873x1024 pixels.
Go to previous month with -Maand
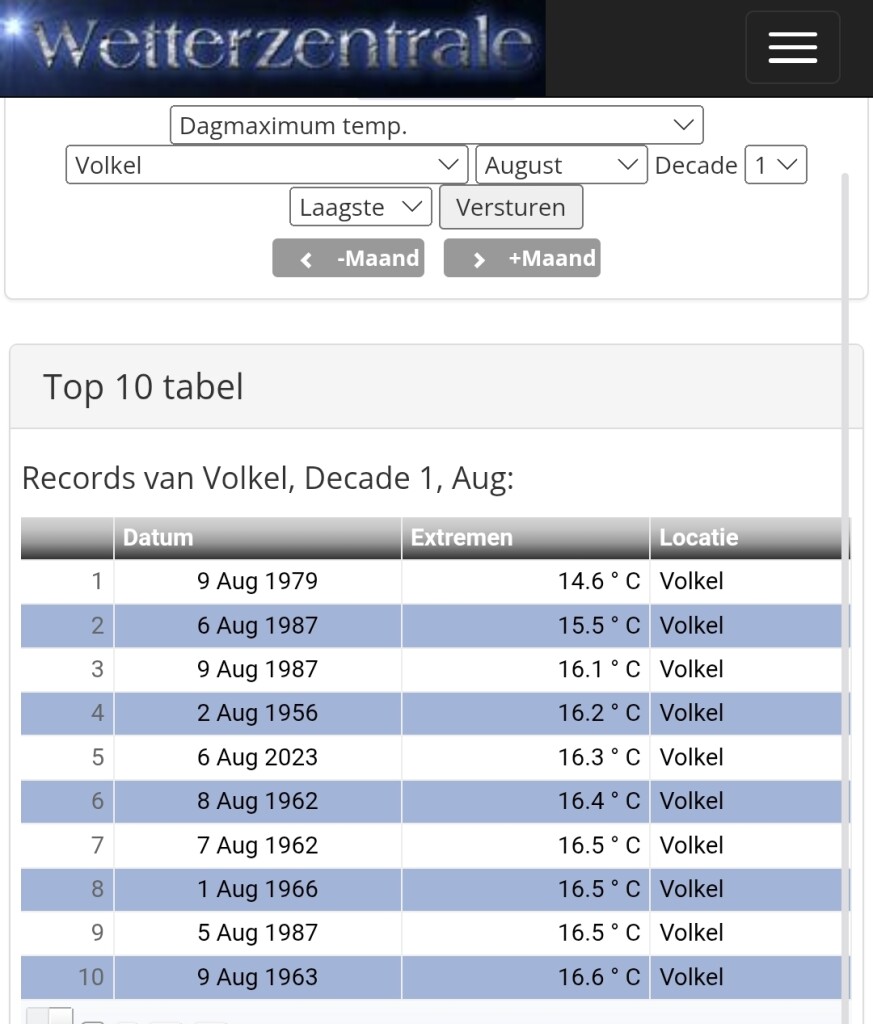pos(348,258)
